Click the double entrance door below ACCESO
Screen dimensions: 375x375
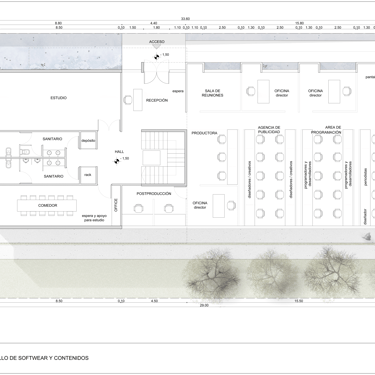157,73
